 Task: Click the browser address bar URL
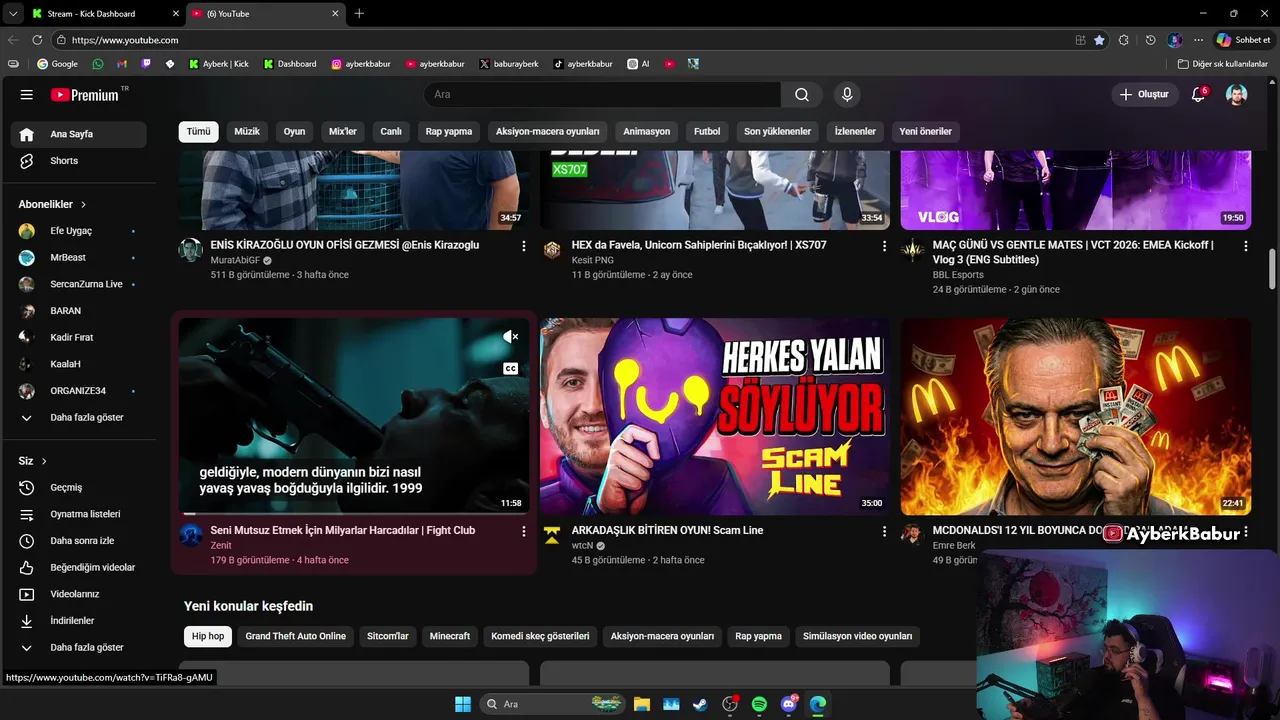click(x=125, y=40)
